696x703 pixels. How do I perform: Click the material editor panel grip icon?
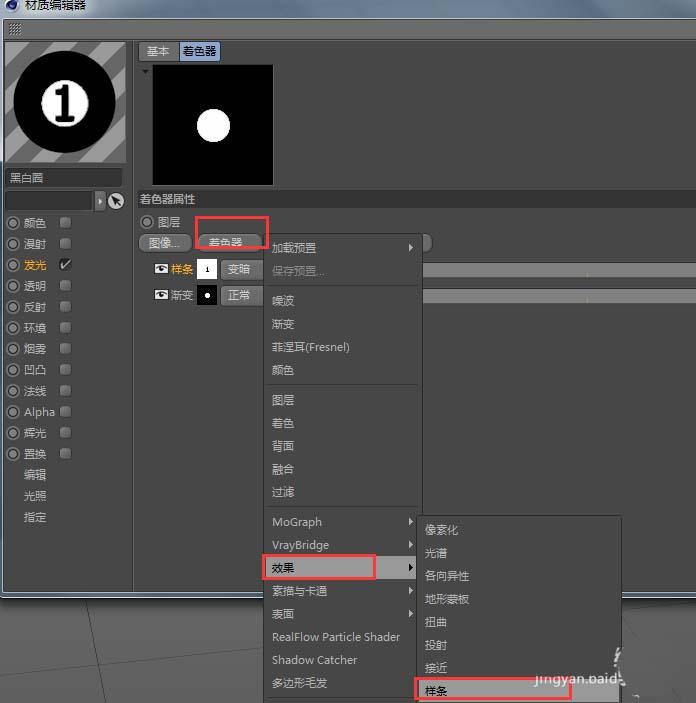pyautogui.click(x=15, y=29)
